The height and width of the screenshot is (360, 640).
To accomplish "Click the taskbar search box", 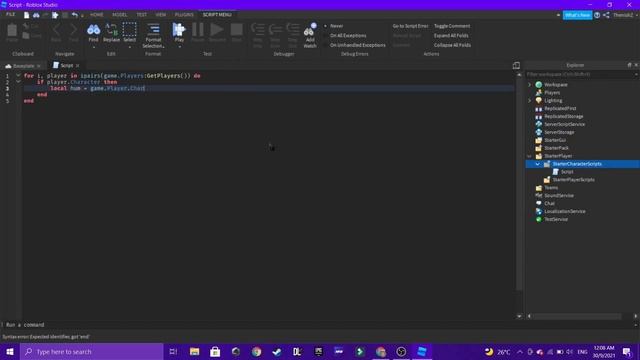I will tap(92, 351).
